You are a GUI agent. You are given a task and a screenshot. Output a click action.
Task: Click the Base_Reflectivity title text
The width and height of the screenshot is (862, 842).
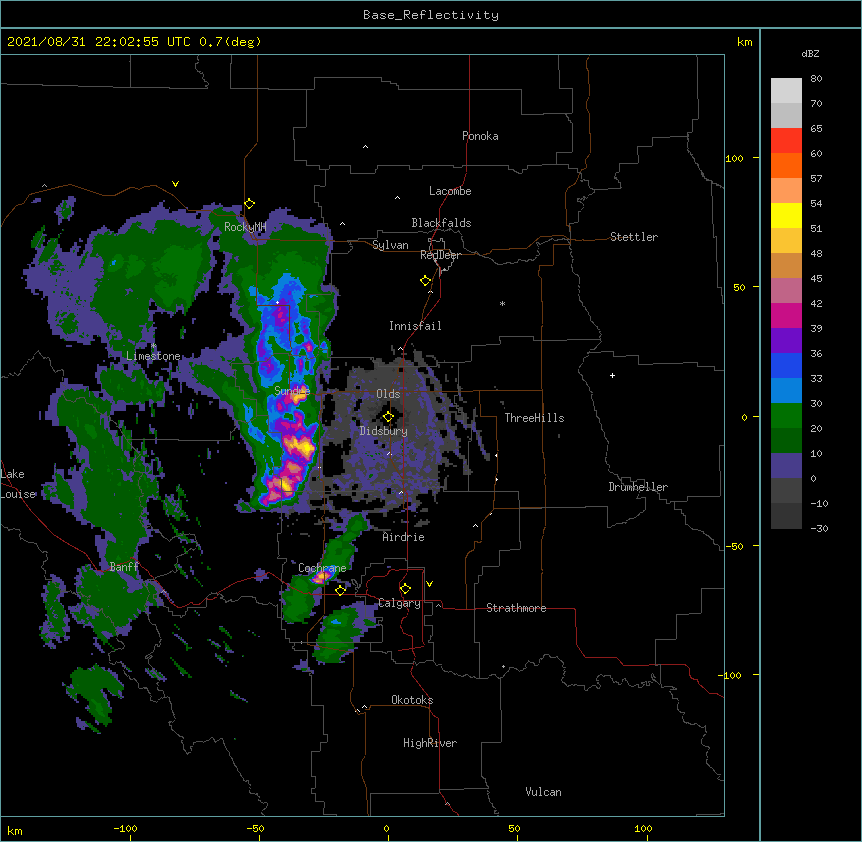(431, 15)
